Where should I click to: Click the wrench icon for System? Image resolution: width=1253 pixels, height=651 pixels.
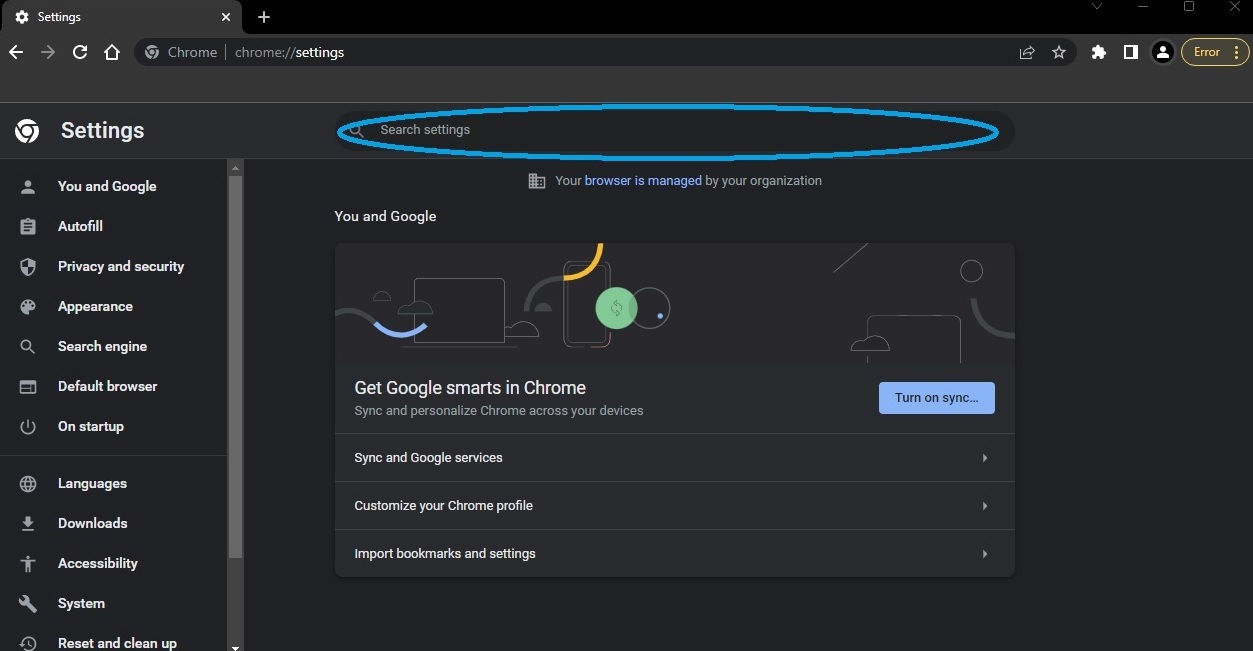(28, 603)
